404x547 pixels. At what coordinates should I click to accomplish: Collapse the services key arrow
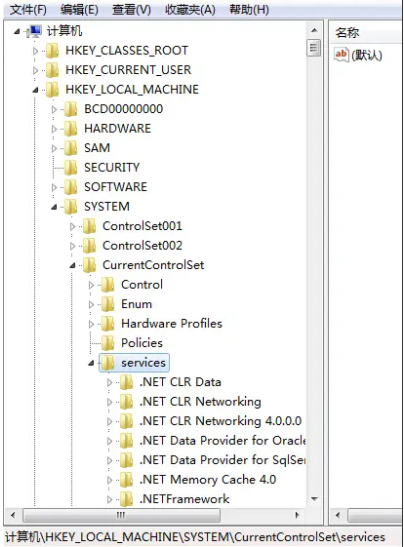[x=91, y=364]
